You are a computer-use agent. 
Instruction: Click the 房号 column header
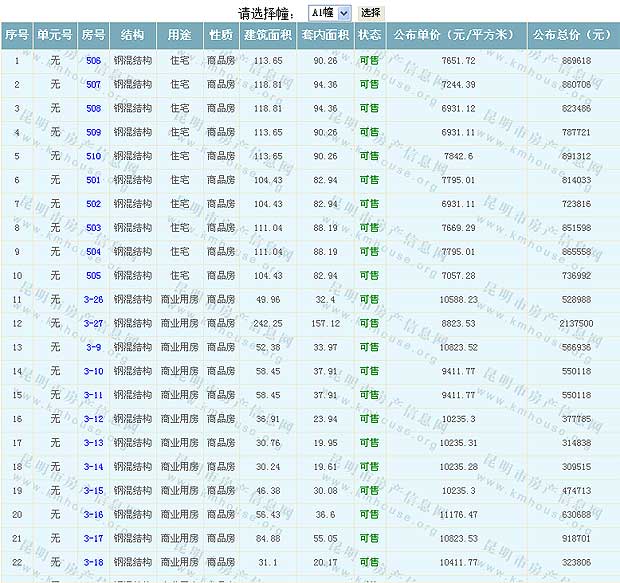pos(93,35)
